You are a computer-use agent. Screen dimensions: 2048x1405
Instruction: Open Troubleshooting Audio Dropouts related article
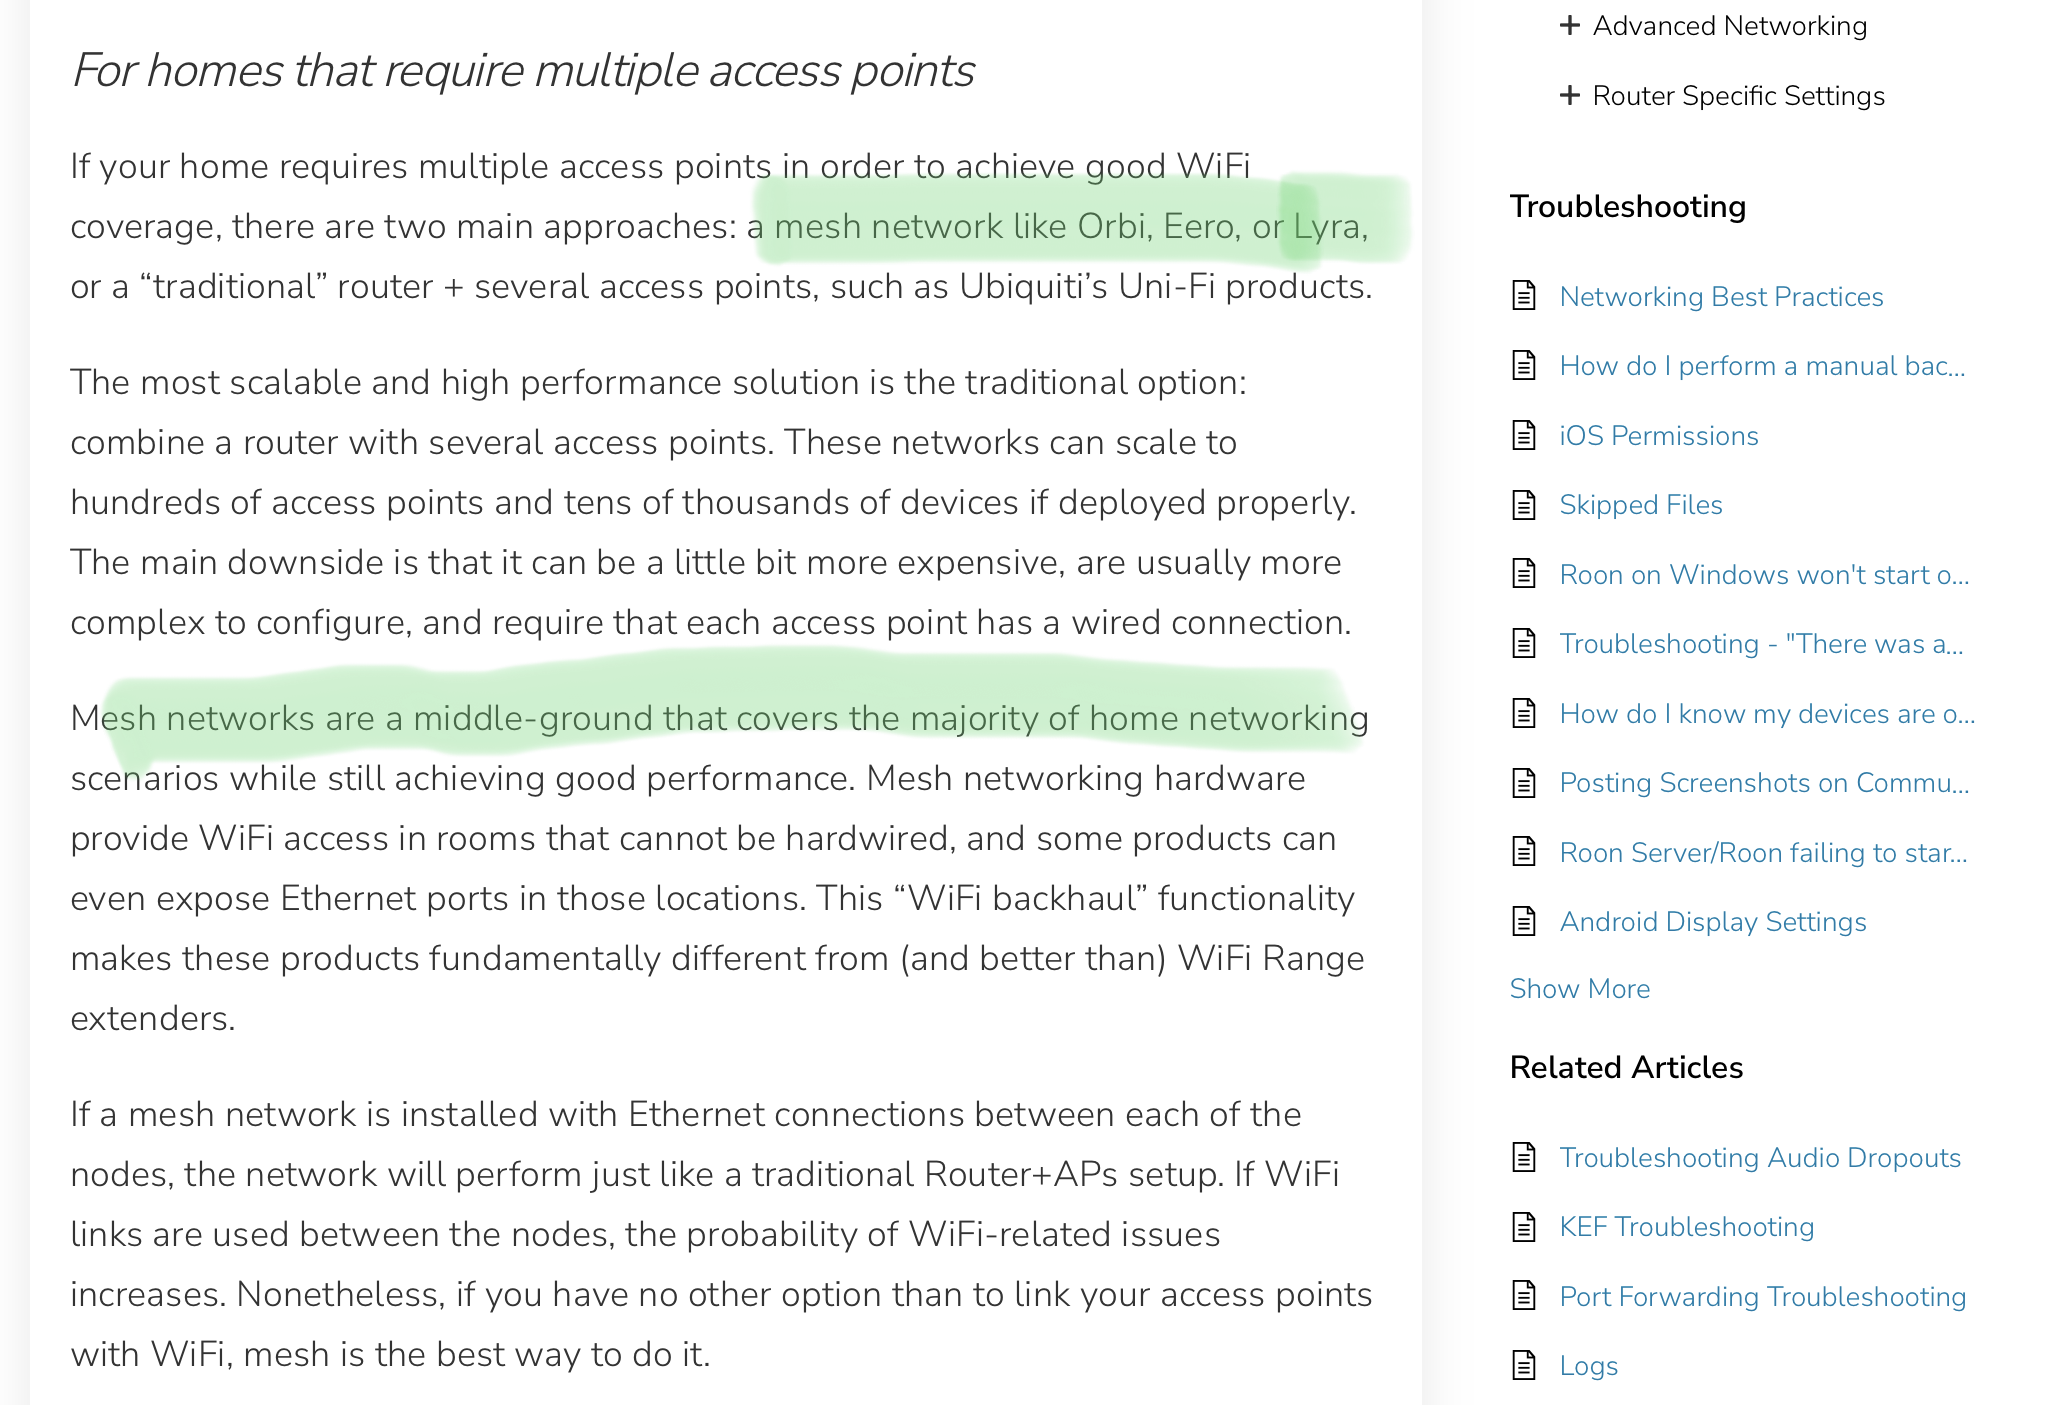tap(1760, 1158)
